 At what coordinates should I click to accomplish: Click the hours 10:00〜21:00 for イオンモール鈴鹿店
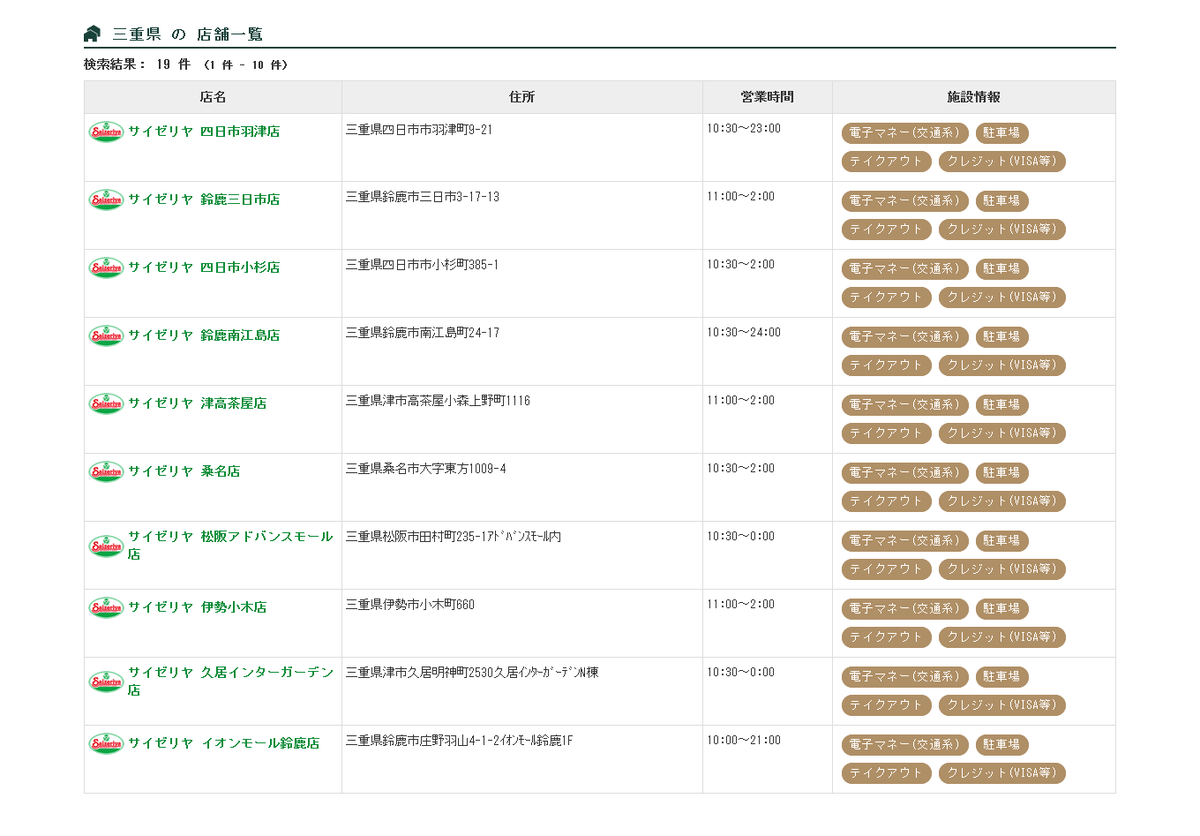(744, 741)
